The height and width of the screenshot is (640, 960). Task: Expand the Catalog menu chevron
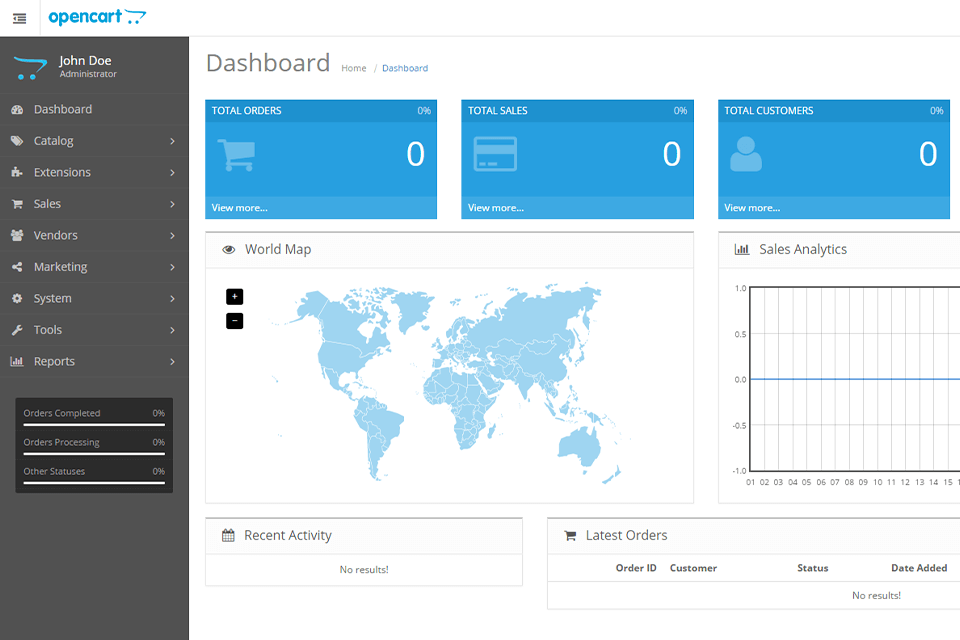pyautogui.click(x=172, y=141)
